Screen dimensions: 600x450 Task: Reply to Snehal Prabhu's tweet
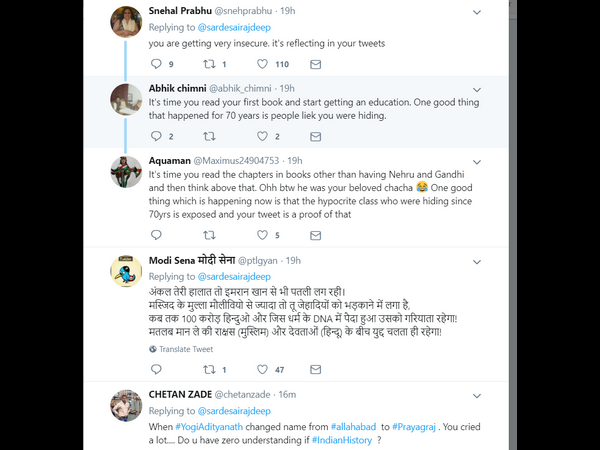click(x=157, y=64)
